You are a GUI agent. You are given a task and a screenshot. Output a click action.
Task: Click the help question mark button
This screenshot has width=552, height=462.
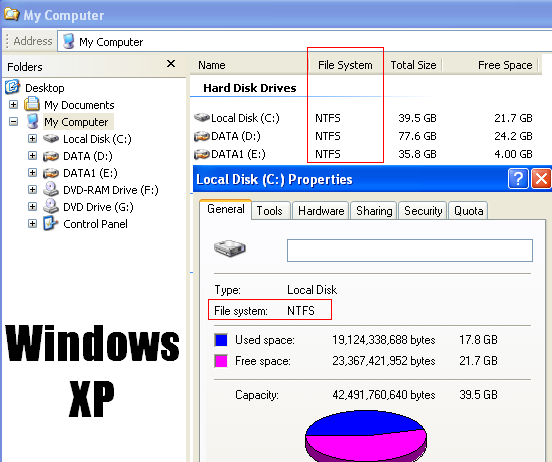coord(518,179)
